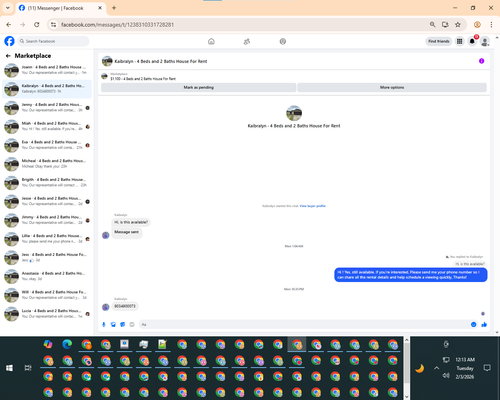Click the volume speaker tray icon
This screenshot has height=400, width=500.
click(x=446, y=376)
